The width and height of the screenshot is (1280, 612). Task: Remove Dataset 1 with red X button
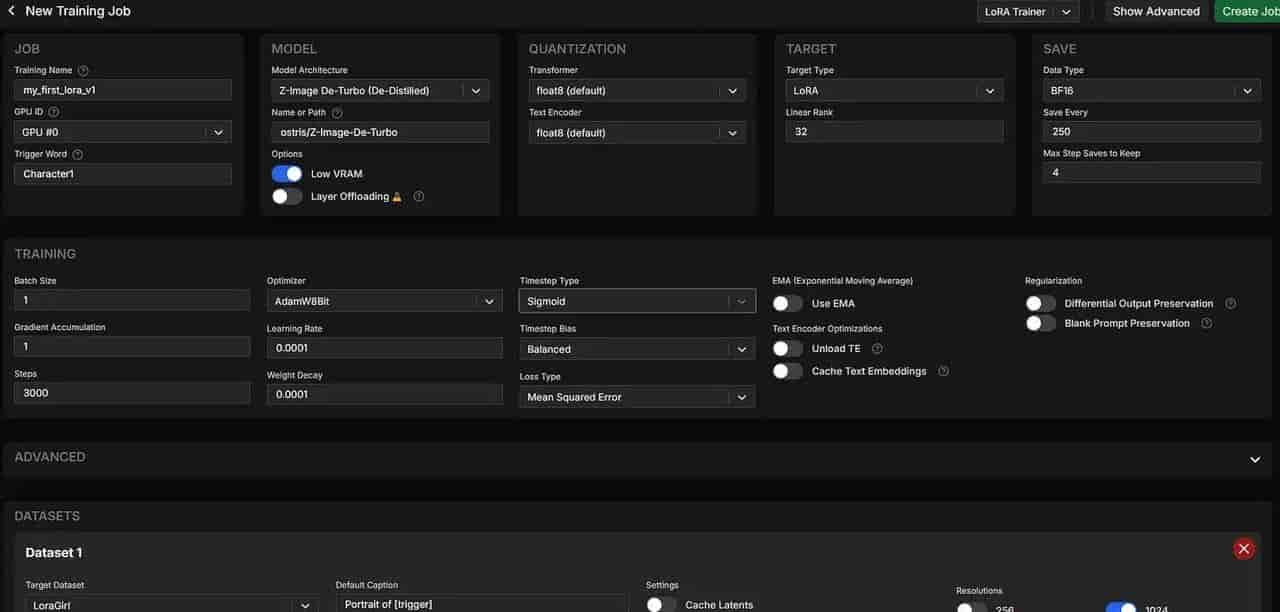click(x=1243, y=548)
